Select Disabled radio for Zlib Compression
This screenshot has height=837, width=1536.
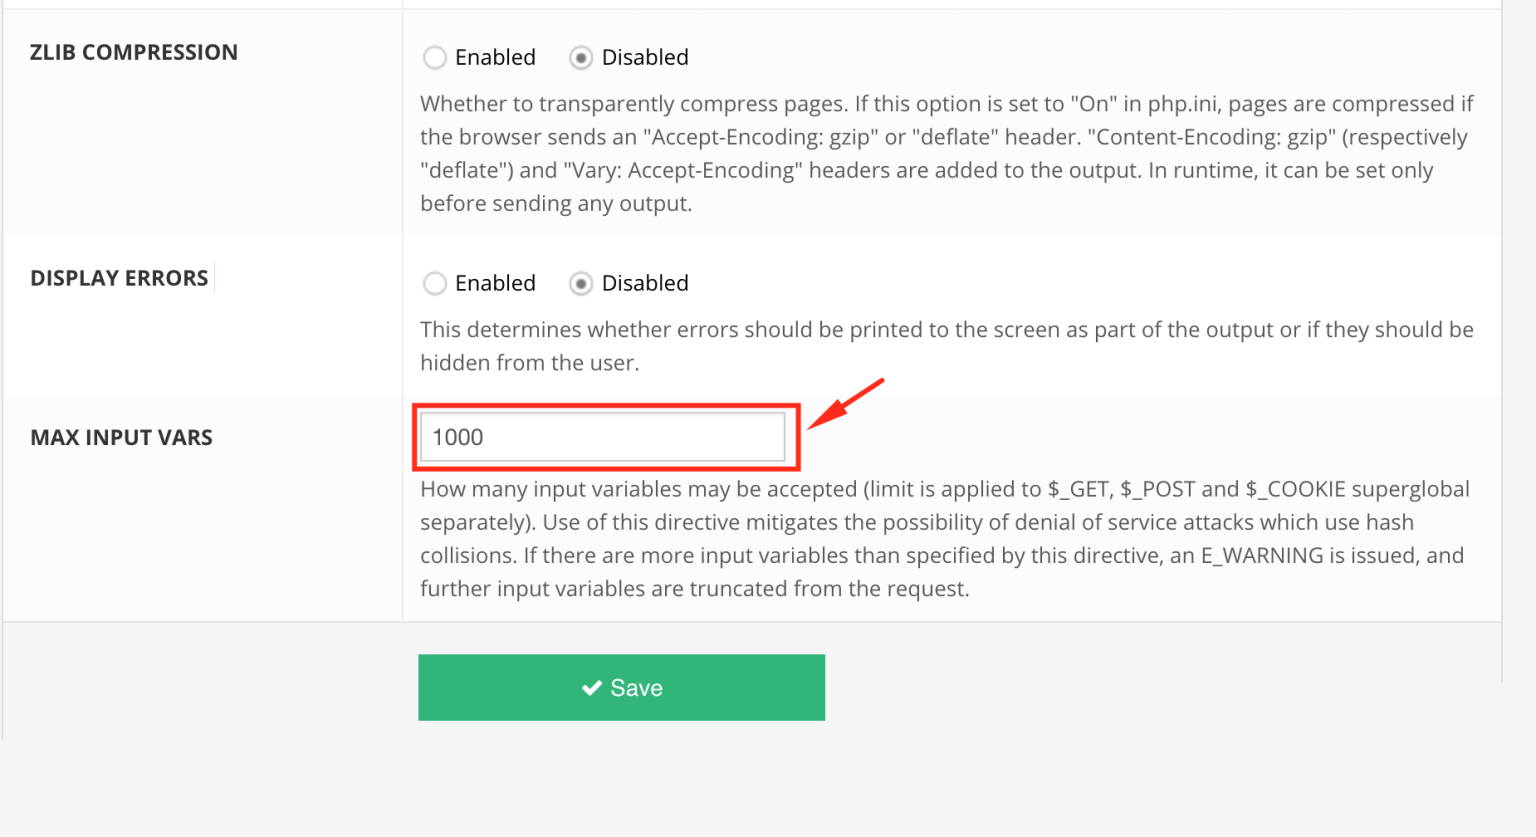coord(581,58)
